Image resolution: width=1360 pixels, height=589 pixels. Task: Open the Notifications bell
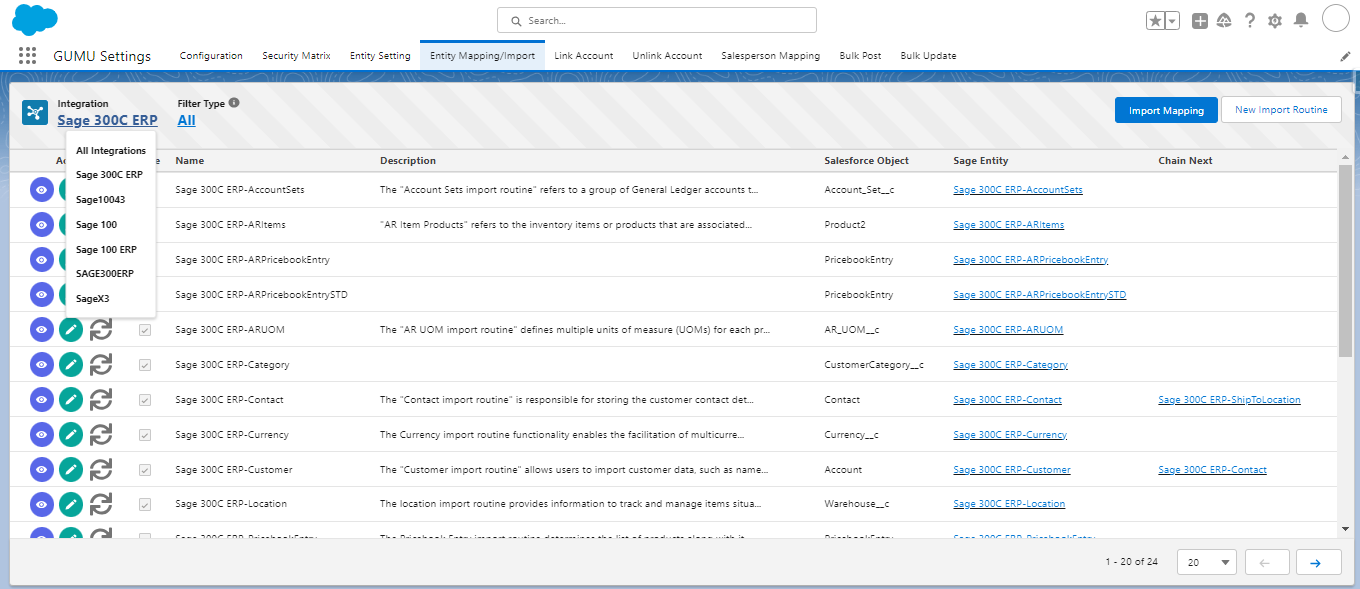(x=1300, y=21)
